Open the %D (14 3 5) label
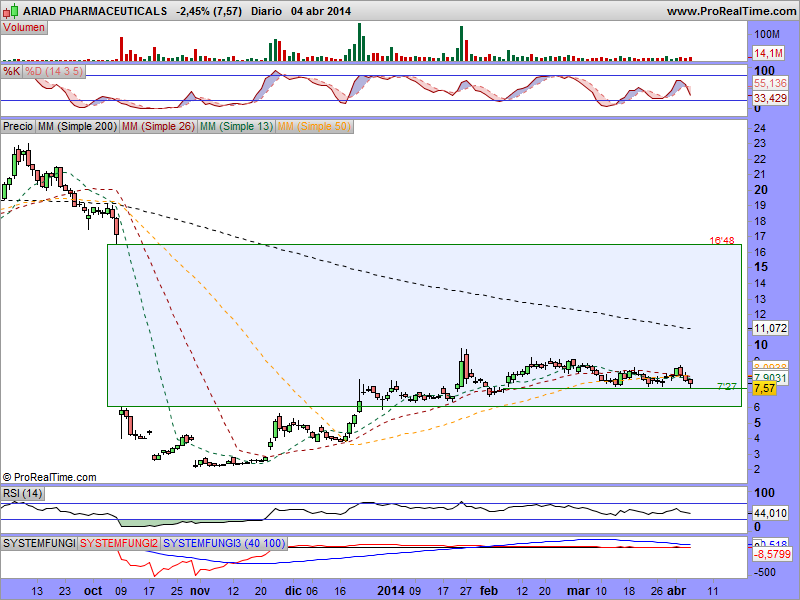 pos(54,71)
